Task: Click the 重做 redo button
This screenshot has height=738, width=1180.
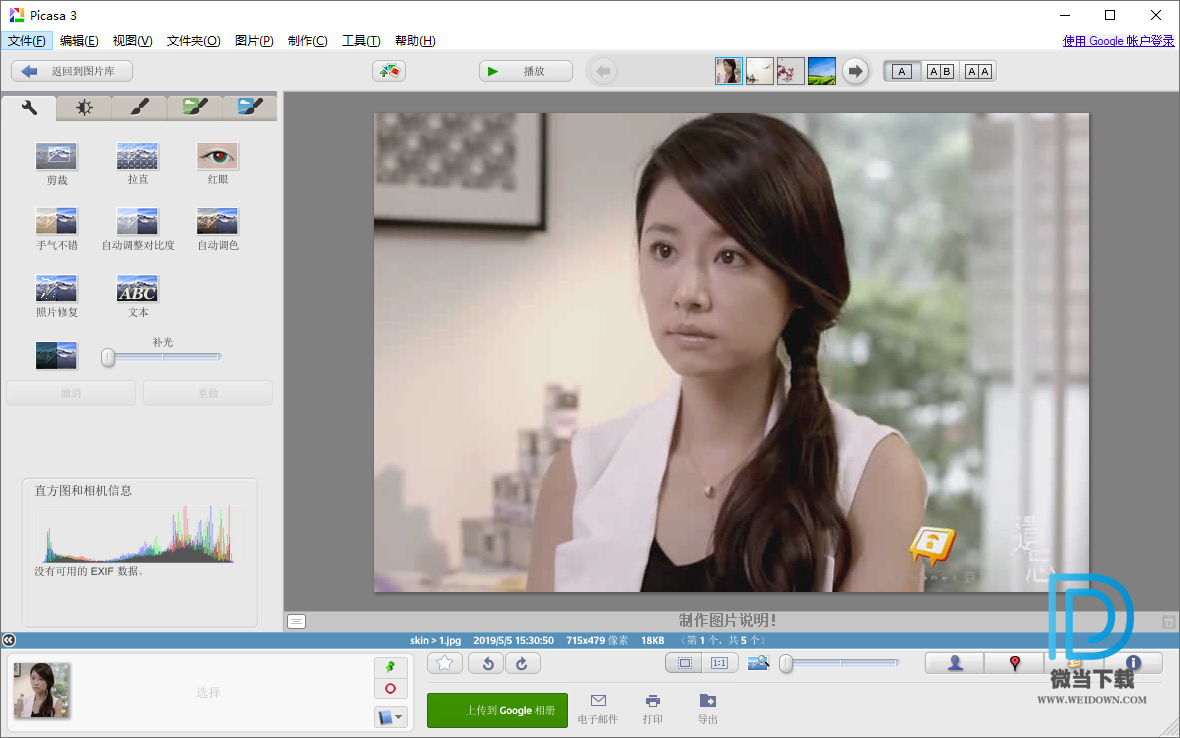Action: point(208,393)
